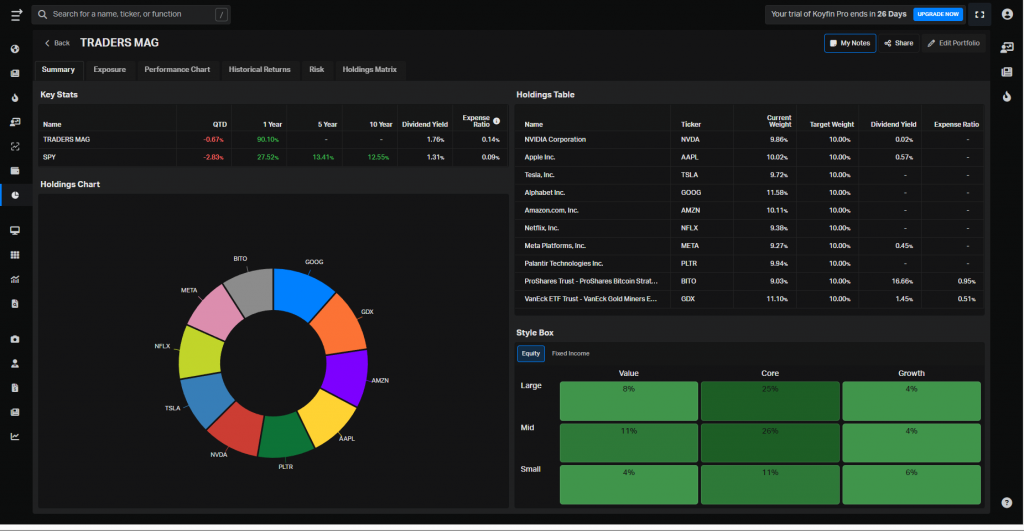Select the Tesla, Inc. holdings row
The width and height of the screenshot is (1024, 531).
[x=750, y=175]
